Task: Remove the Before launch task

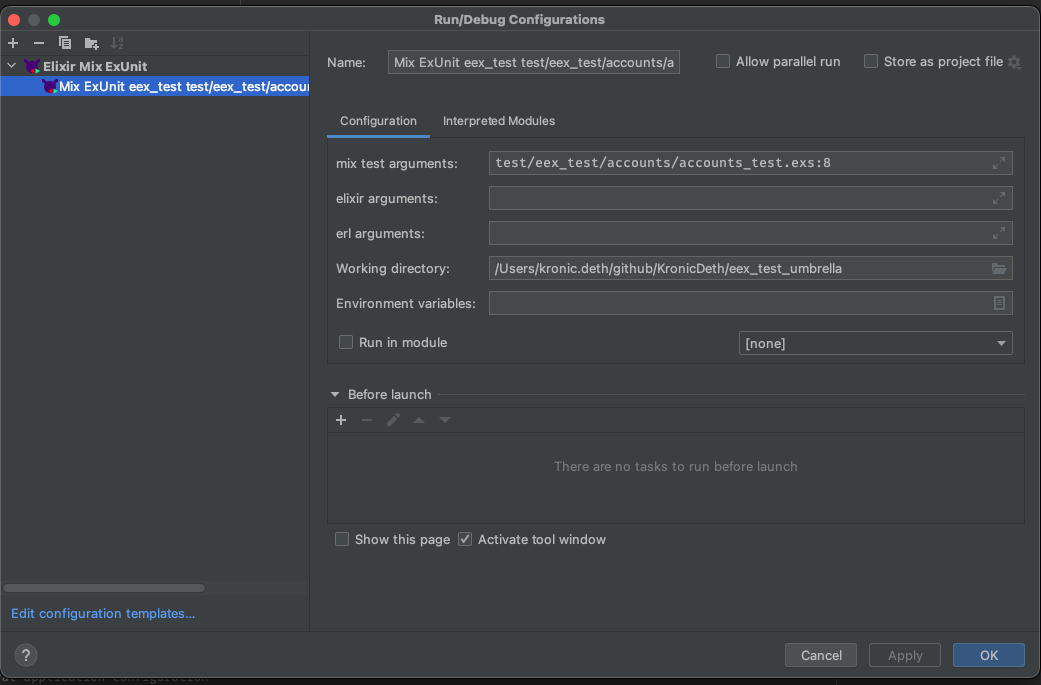Action: coord(366,420)
